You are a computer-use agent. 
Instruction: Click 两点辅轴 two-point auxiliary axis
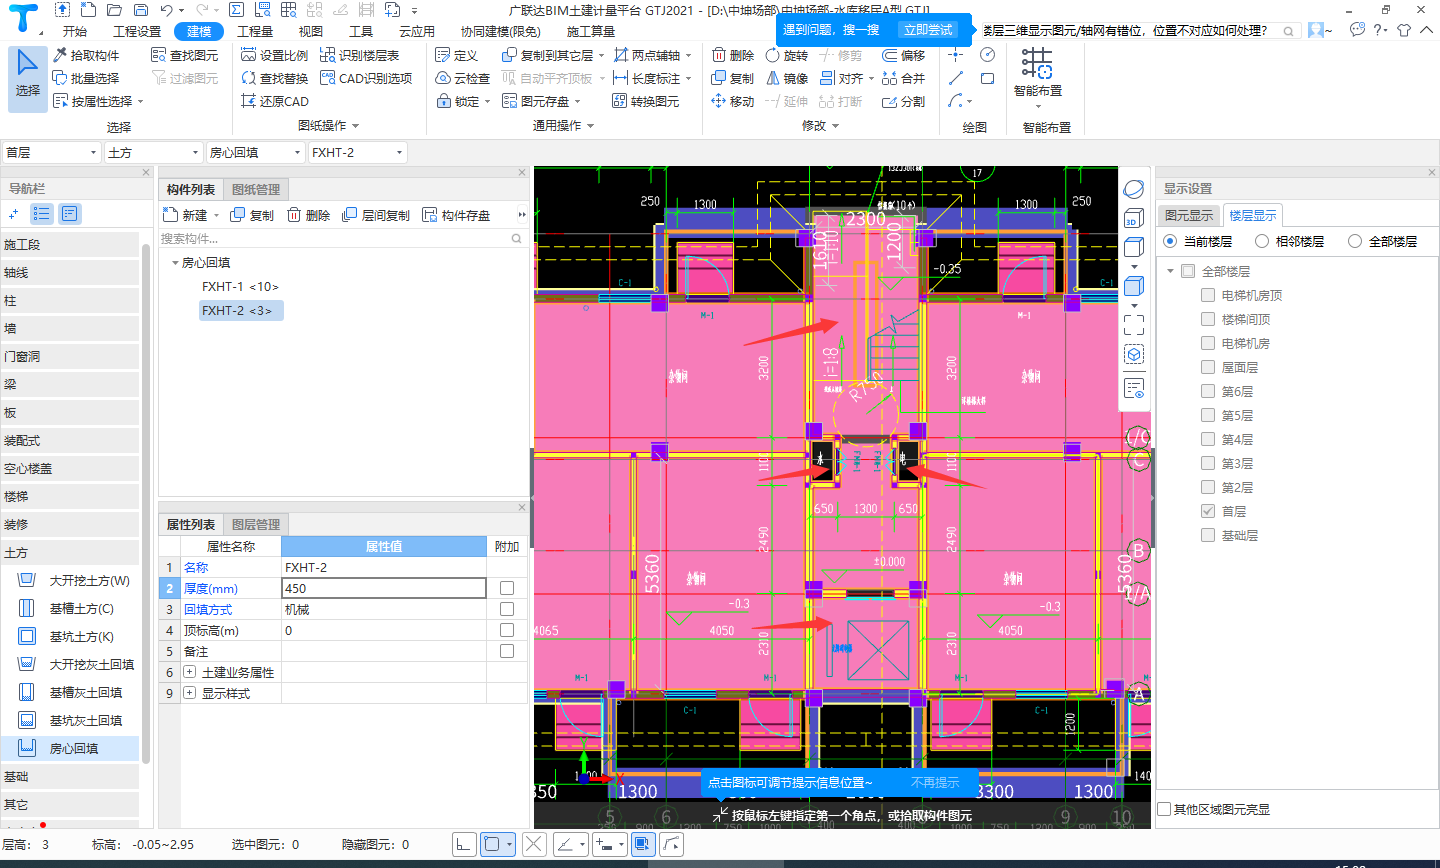pos(647,55)
